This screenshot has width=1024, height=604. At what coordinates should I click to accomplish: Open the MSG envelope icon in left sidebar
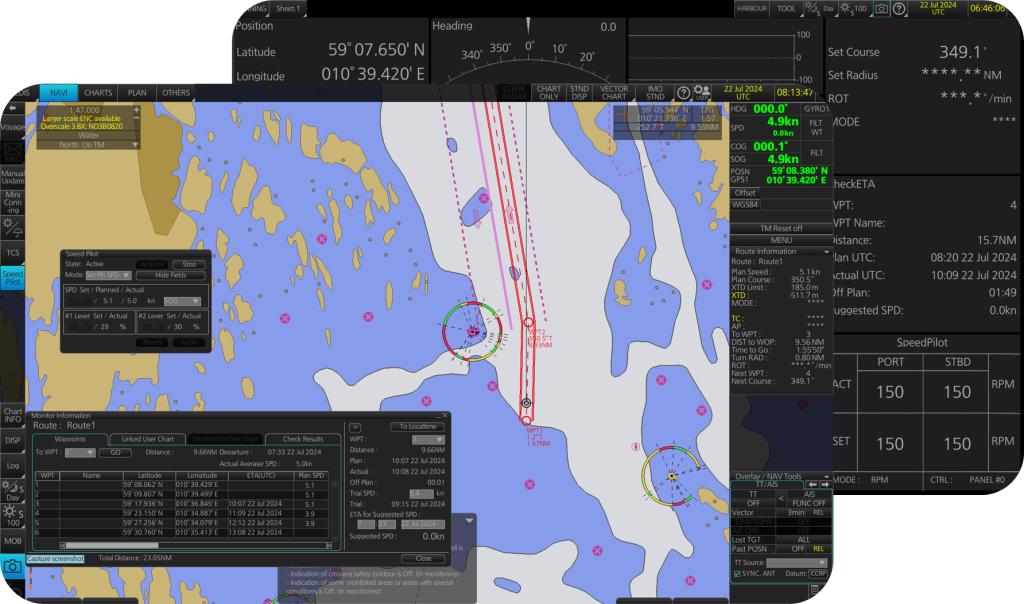pyautogui.click(x=12, y=153)
